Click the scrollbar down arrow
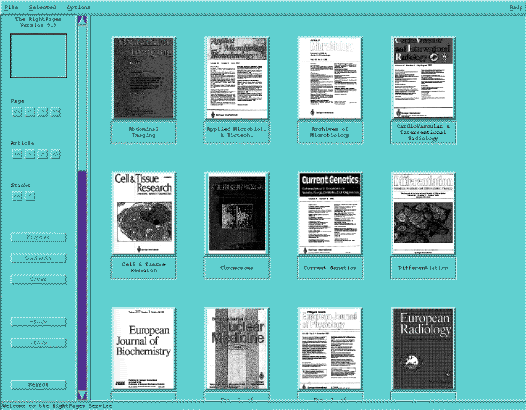The width and height of the screenshot is (526, 410). [82, 395]
